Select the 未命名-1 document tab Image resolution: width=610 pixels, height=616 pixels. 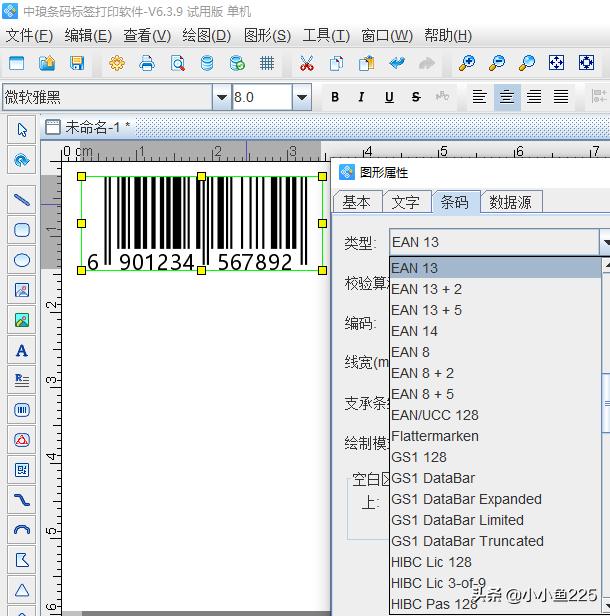pyautogui.click(x=88, y=127)
